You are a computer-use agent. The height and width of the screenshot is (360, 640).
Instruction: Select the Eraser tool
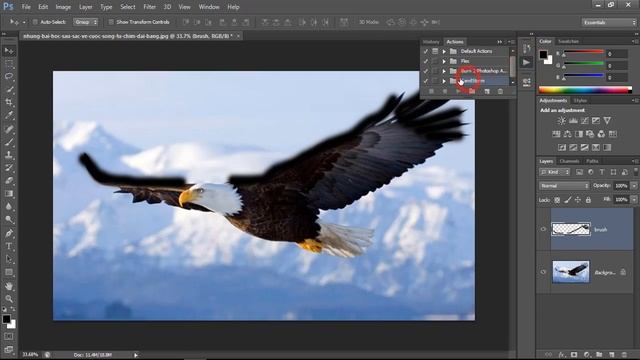9,181
